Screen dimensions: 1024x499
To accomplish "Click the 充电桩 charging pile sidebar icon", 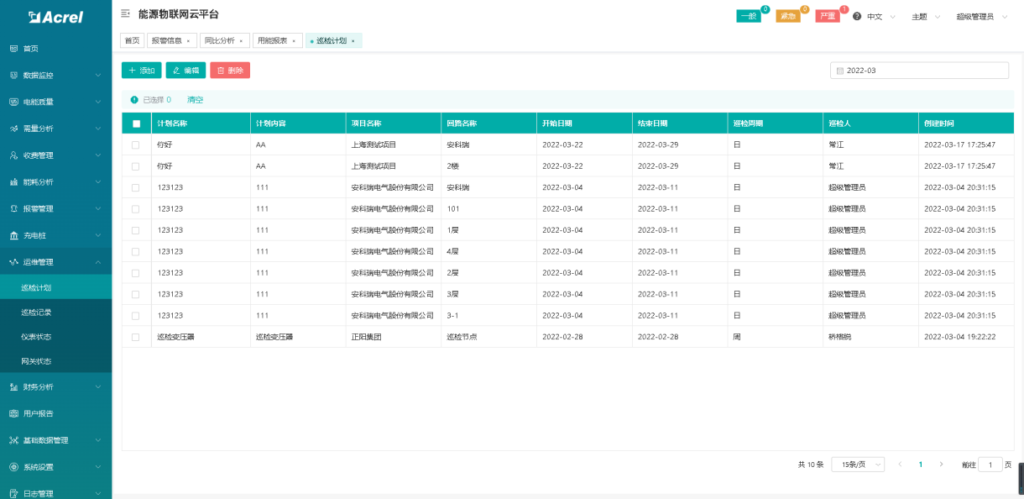I will point(13,235).
